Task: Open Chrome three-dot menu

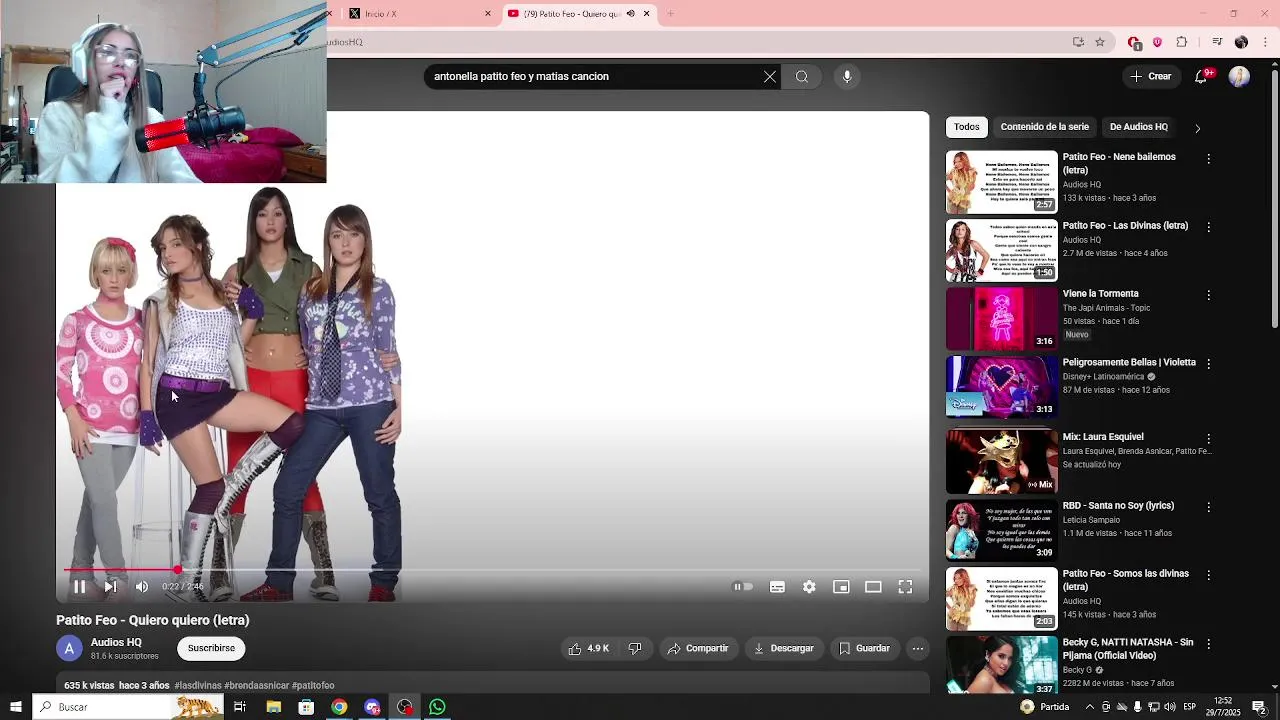Action: click(1266, 42)
